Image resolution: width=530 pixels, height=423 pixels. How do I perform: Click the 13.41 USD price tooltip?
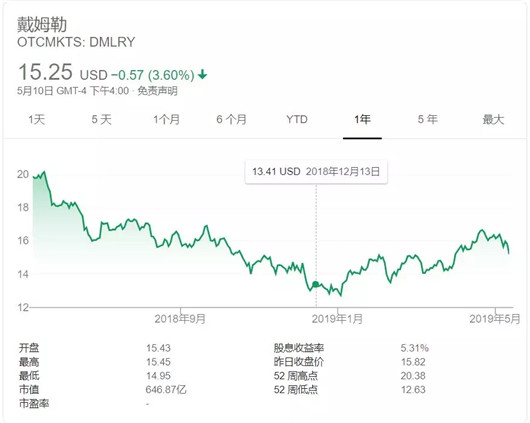(x=316, y=172)
